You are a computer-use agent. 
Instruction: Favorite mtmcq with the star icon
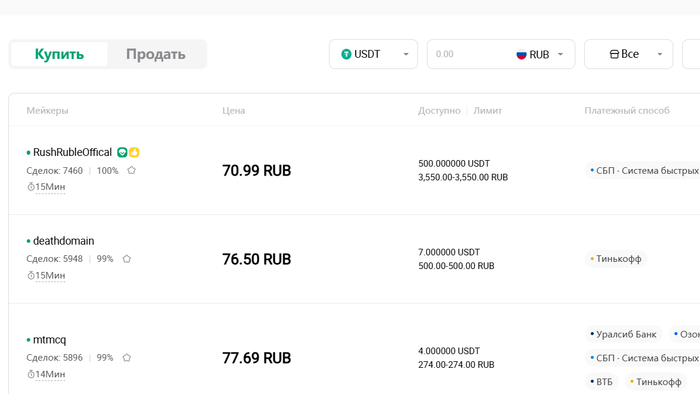127,357
